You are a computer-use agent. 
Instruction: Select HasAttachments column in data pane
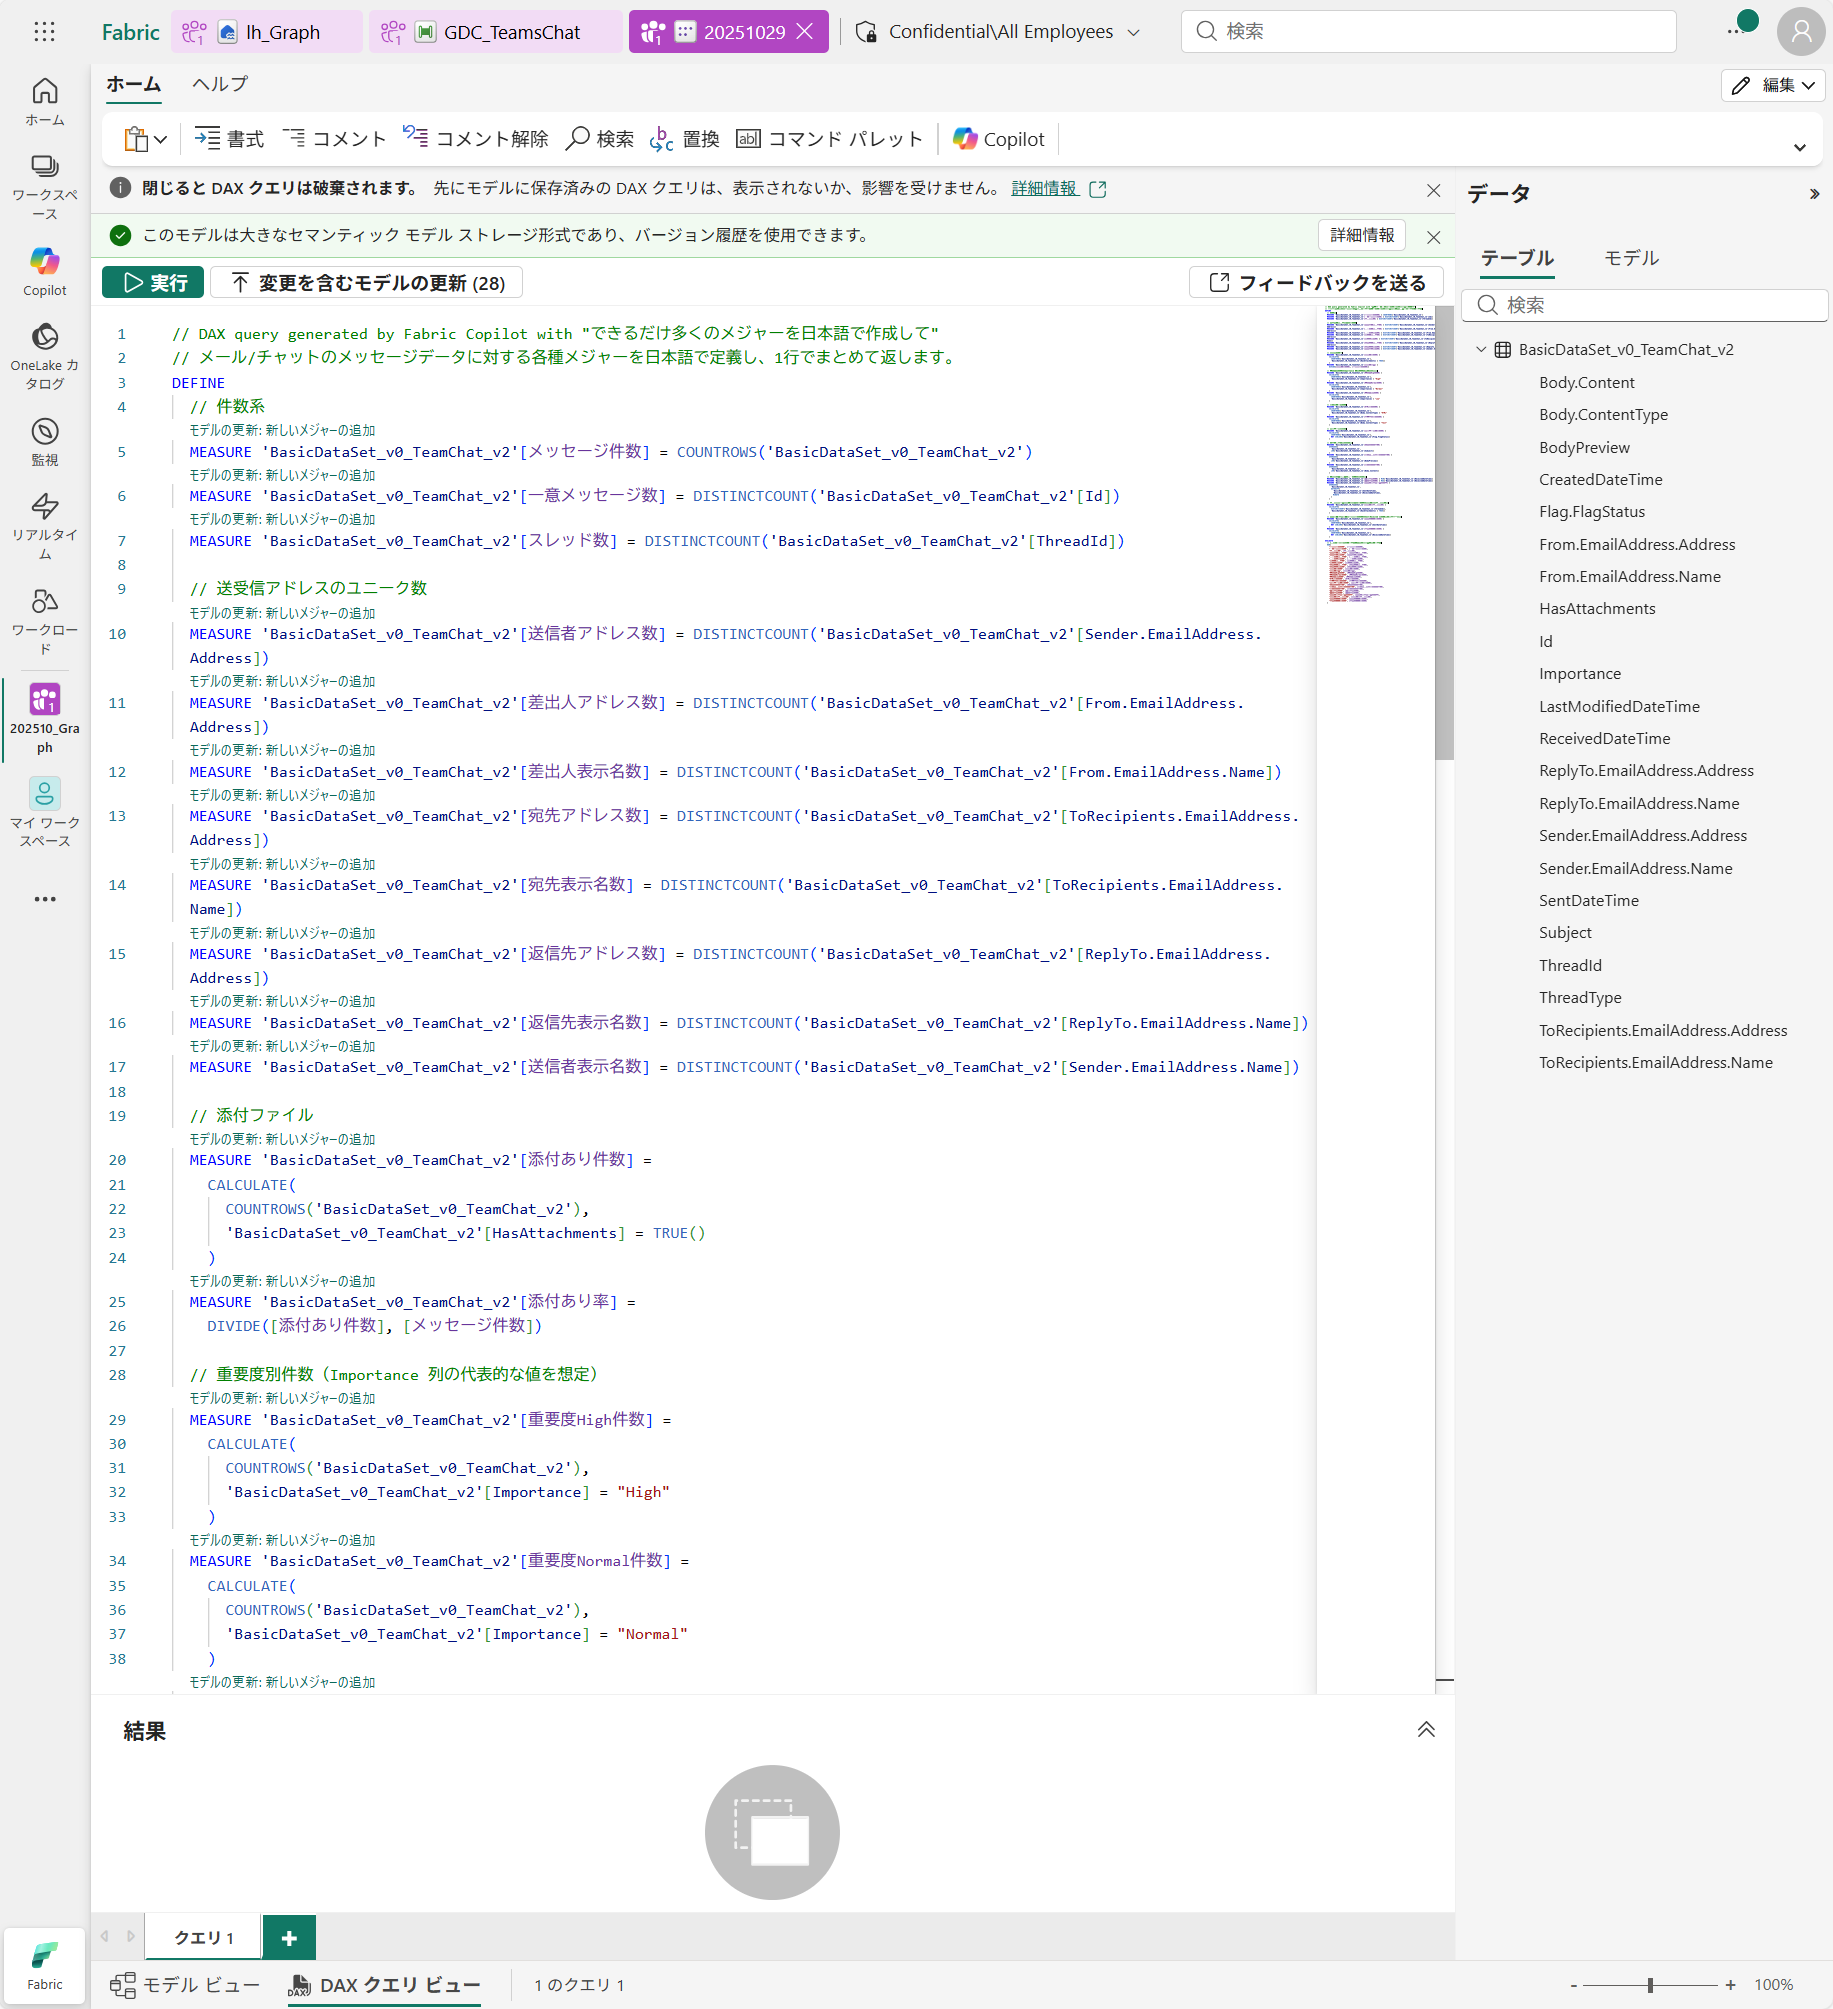tap(1596, 608)
